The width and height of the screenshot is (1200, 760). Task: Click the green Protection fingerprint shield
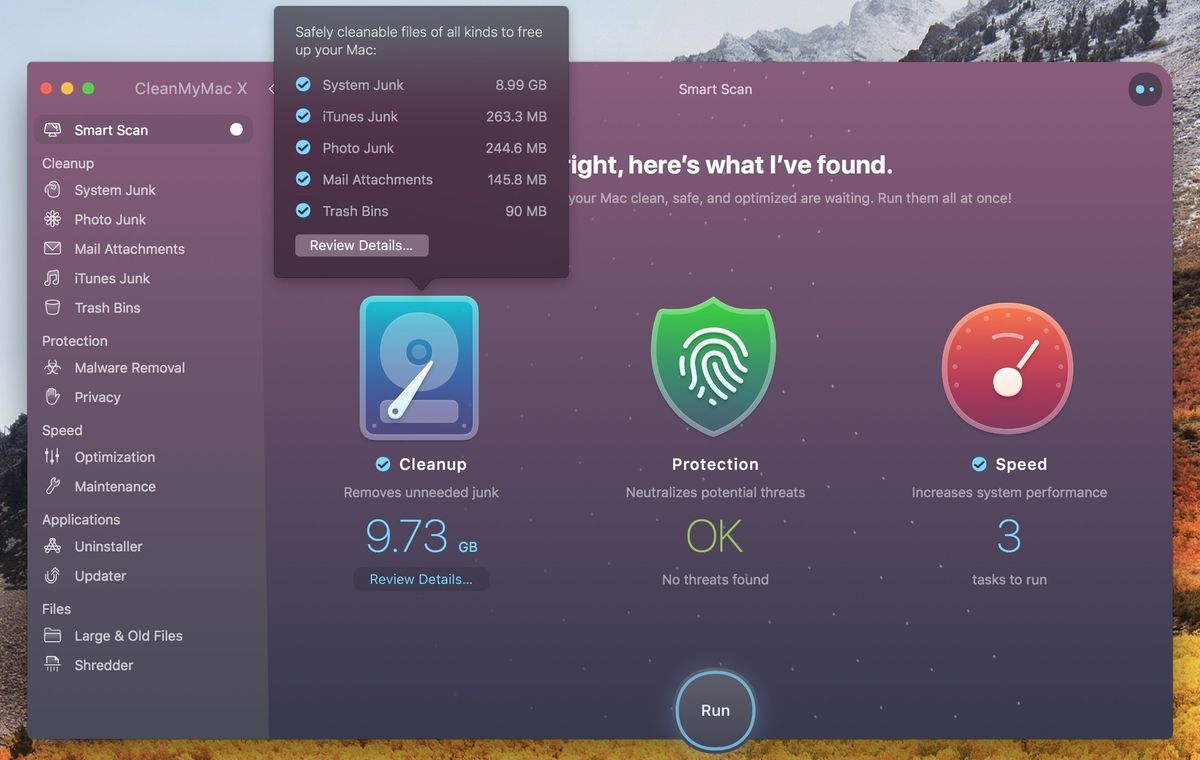tap(714, 366)
